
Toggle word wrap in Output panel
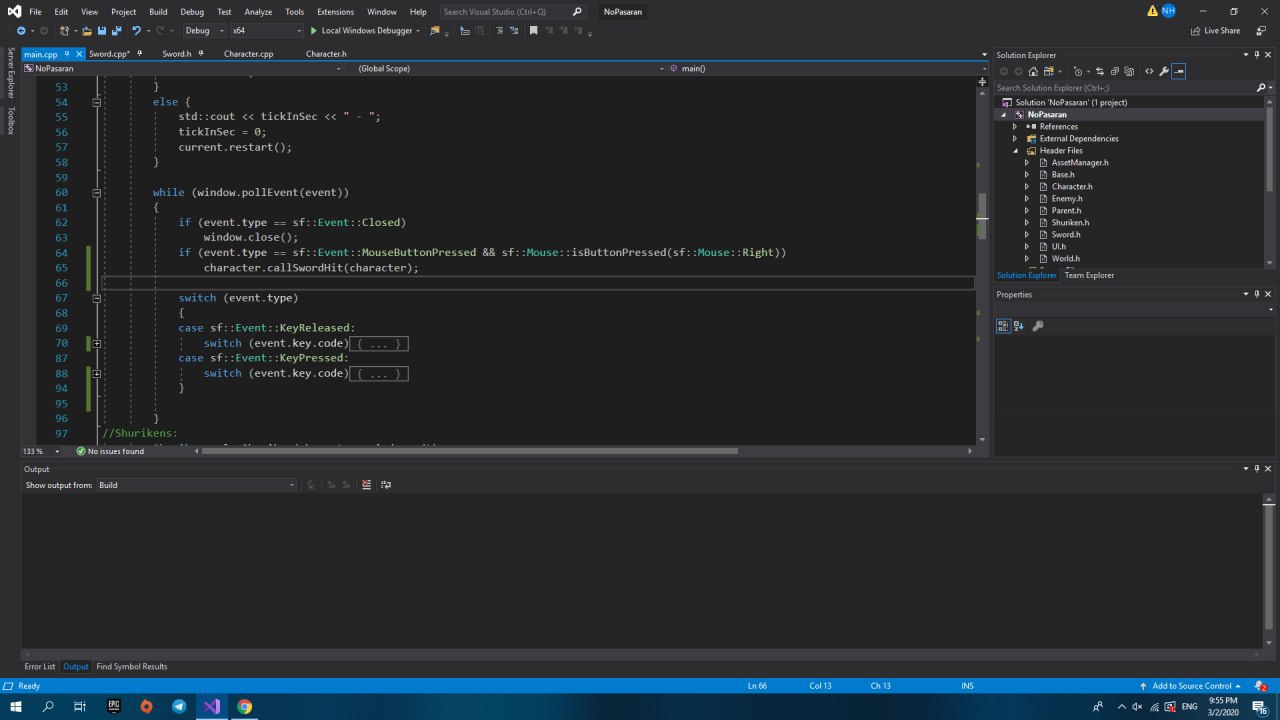pyautogui.click(x=386, y=485)
